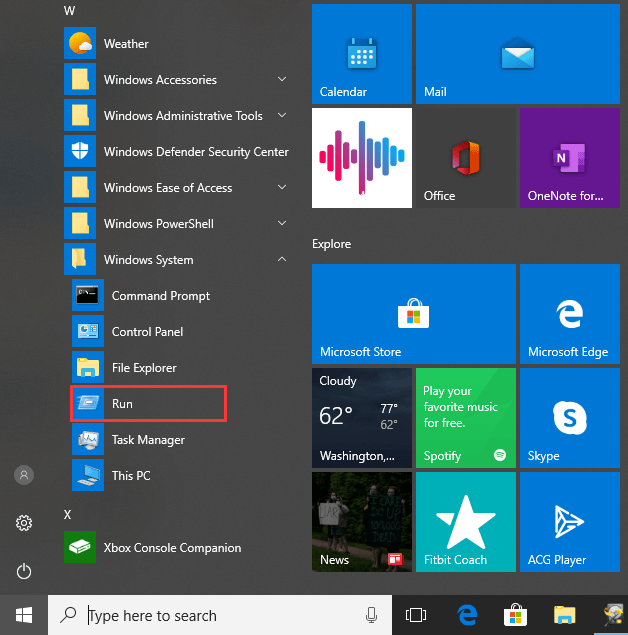Click the X letter group header
Viewport: 628px width, 635px height.
67,515
